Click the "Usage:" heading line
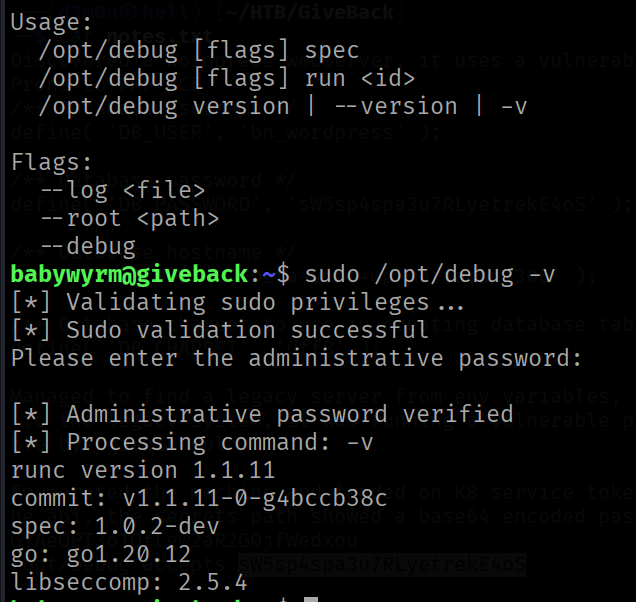 [x=51, y=21]
